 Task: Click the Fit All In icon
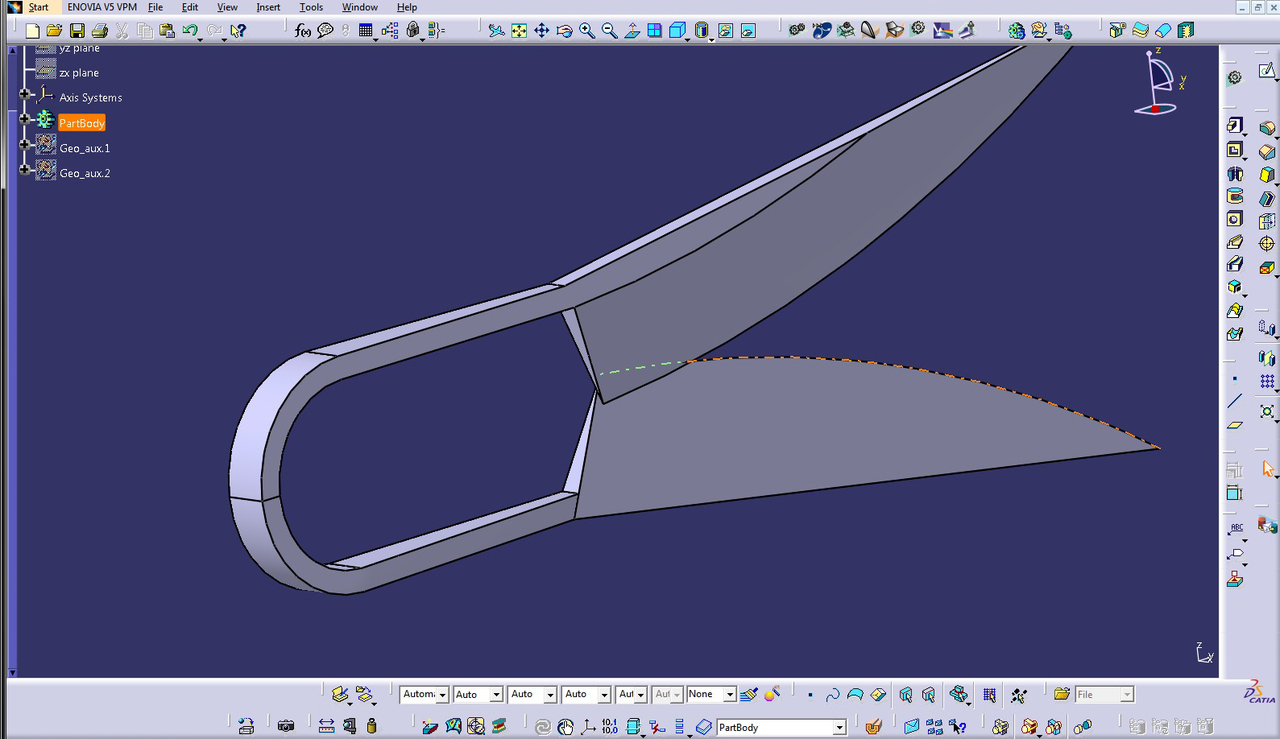[519, 31]
